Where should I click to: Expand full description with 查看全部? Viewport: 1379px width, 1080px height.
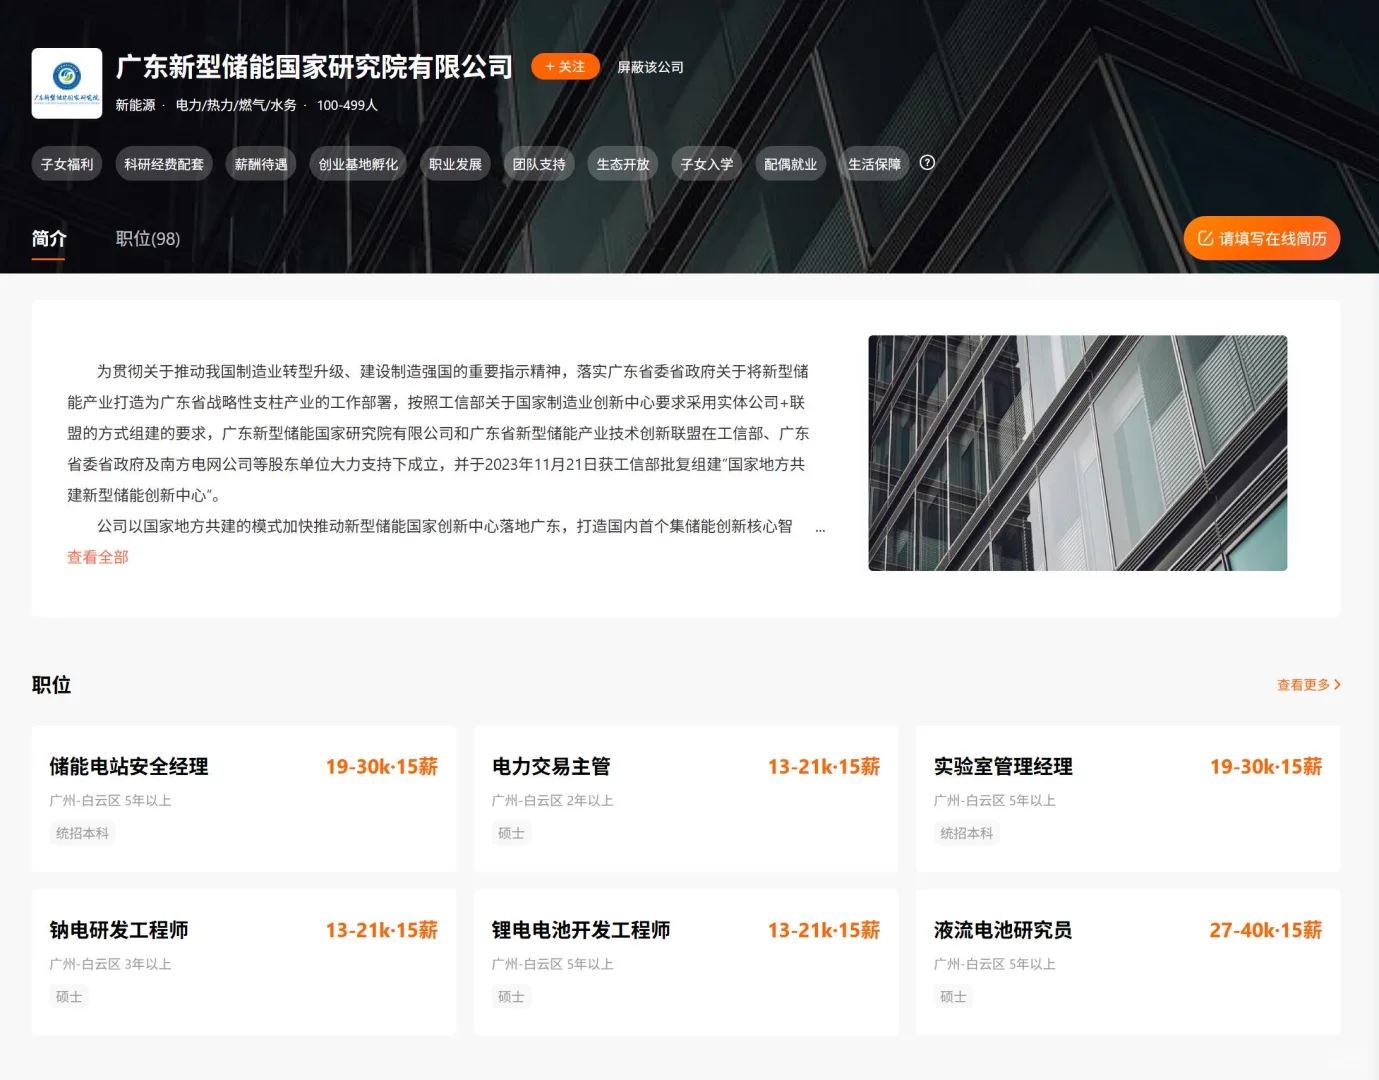98,557
